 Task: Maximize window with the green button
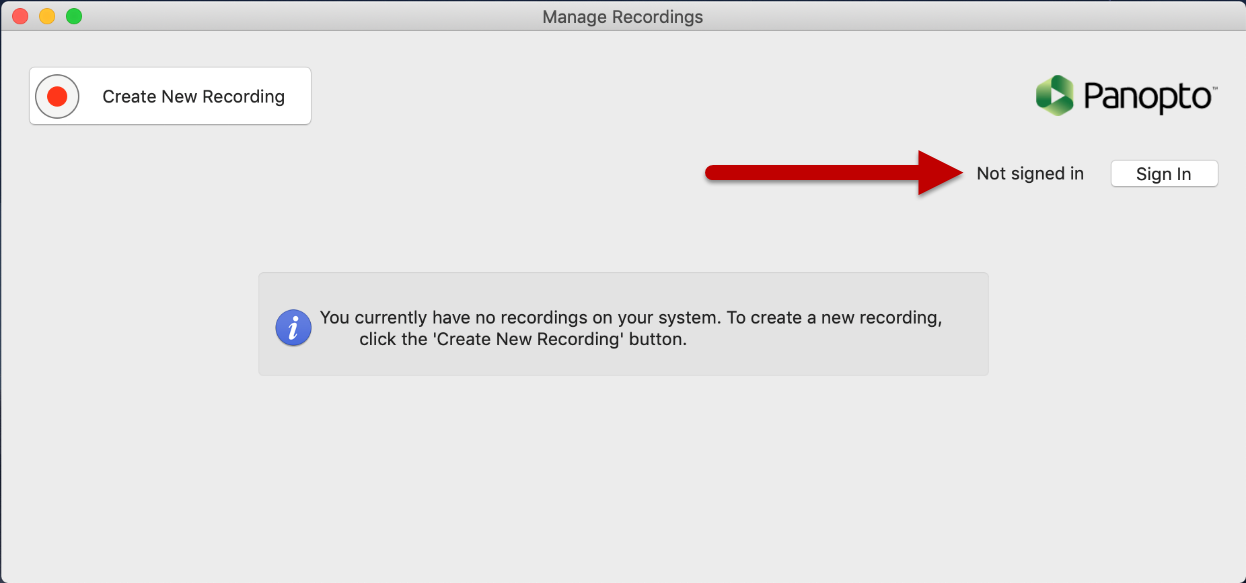[x=74, y=16]
